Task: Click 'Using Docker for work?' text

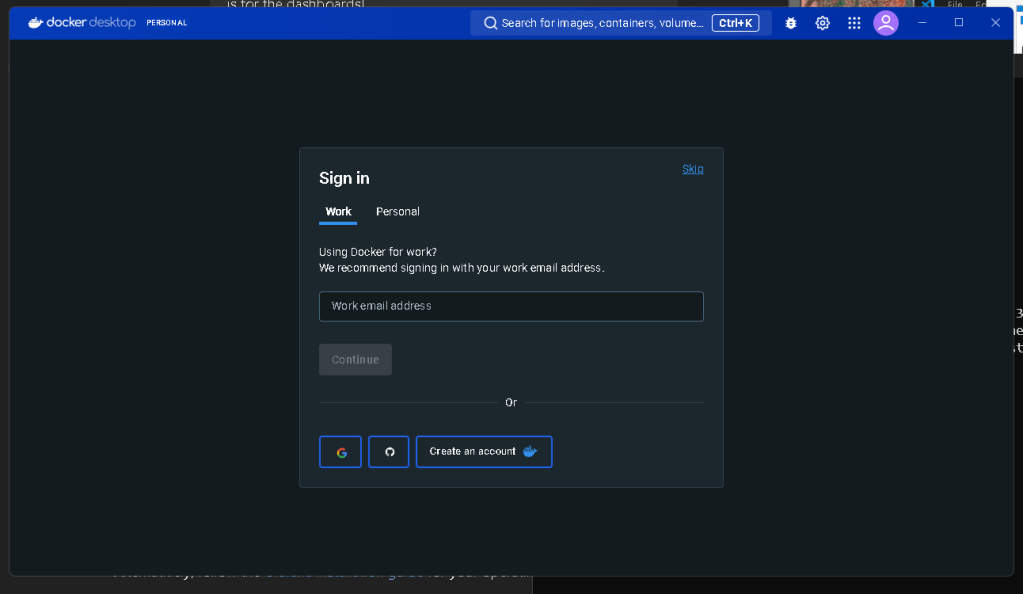Action: [x=378, y=252]
